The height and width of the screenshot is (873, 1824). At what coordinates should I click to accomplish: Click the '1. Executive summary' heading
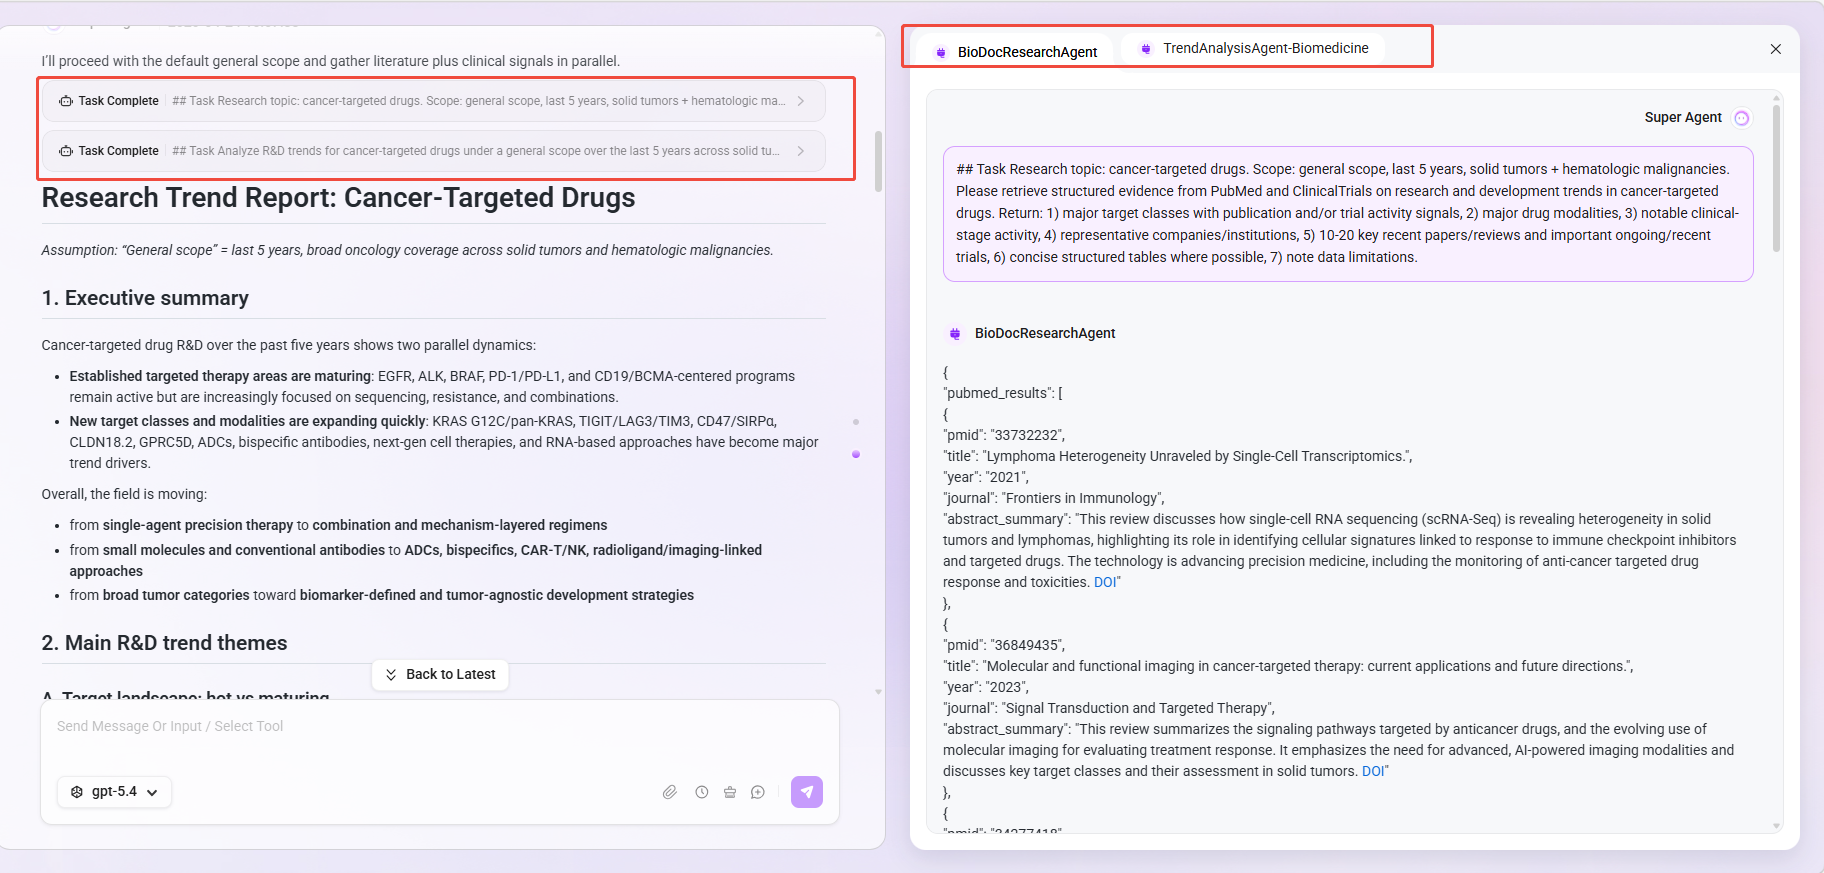tap(145, 298)
